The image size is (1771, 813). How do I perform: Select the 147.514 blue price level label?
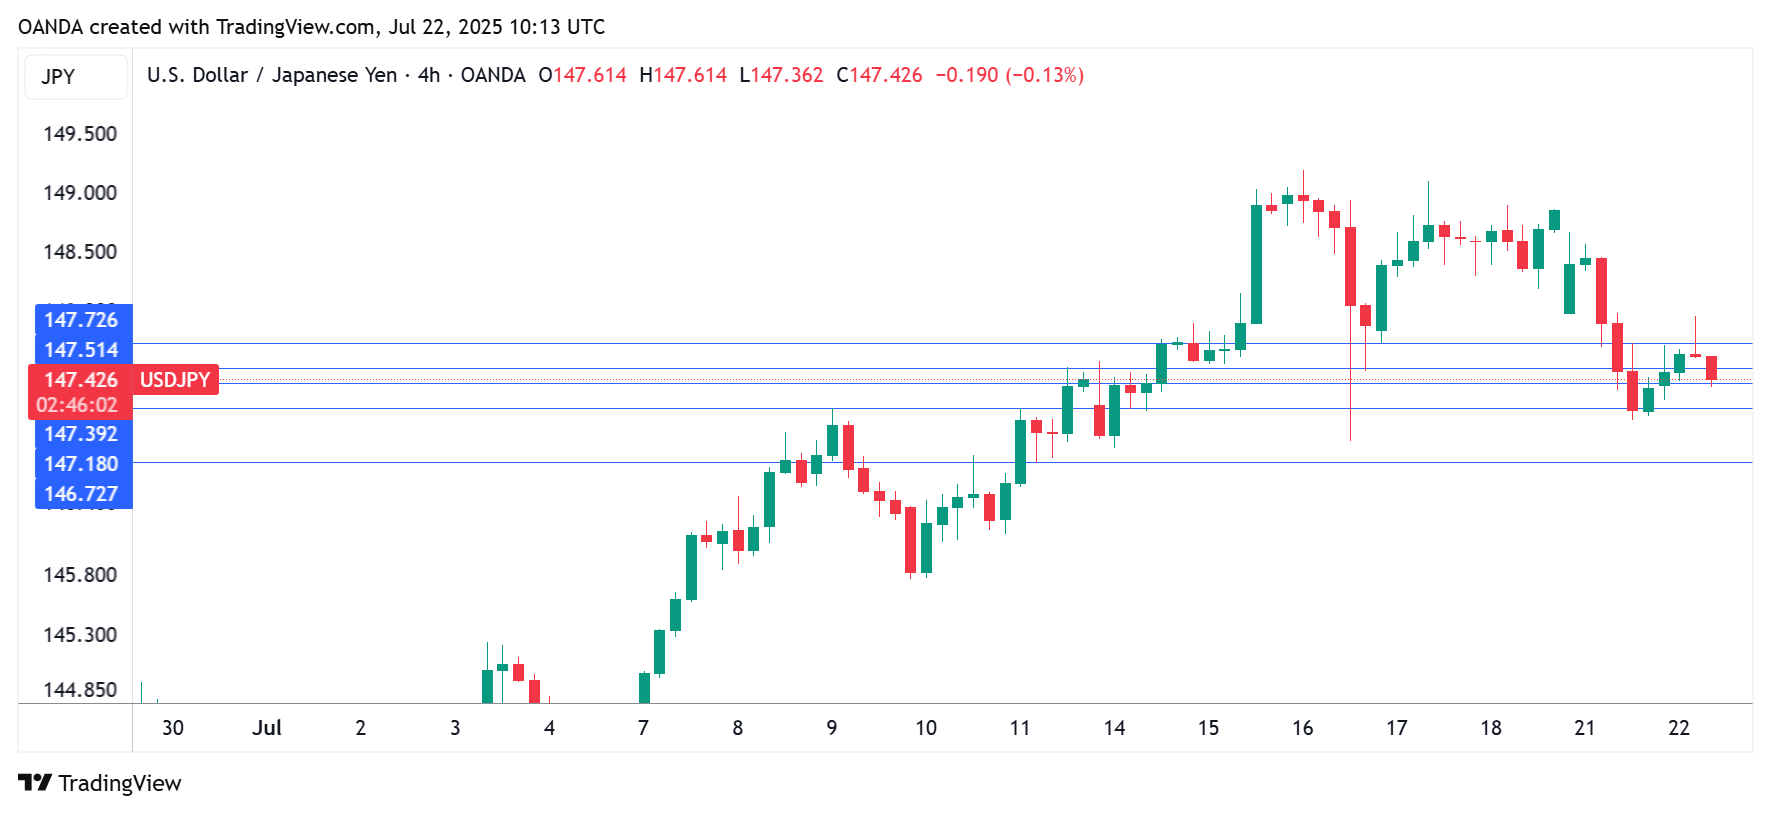coord(82,350)
